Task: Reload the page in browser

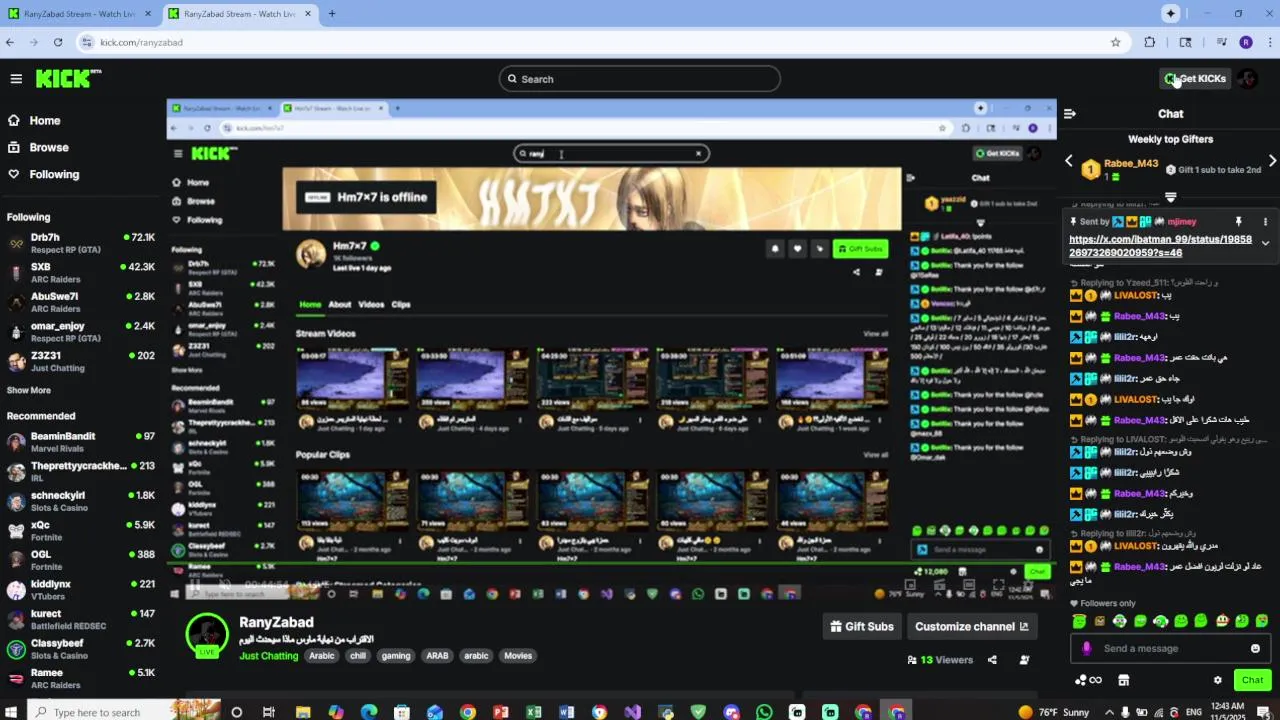Action: click(x=58, y=42)
